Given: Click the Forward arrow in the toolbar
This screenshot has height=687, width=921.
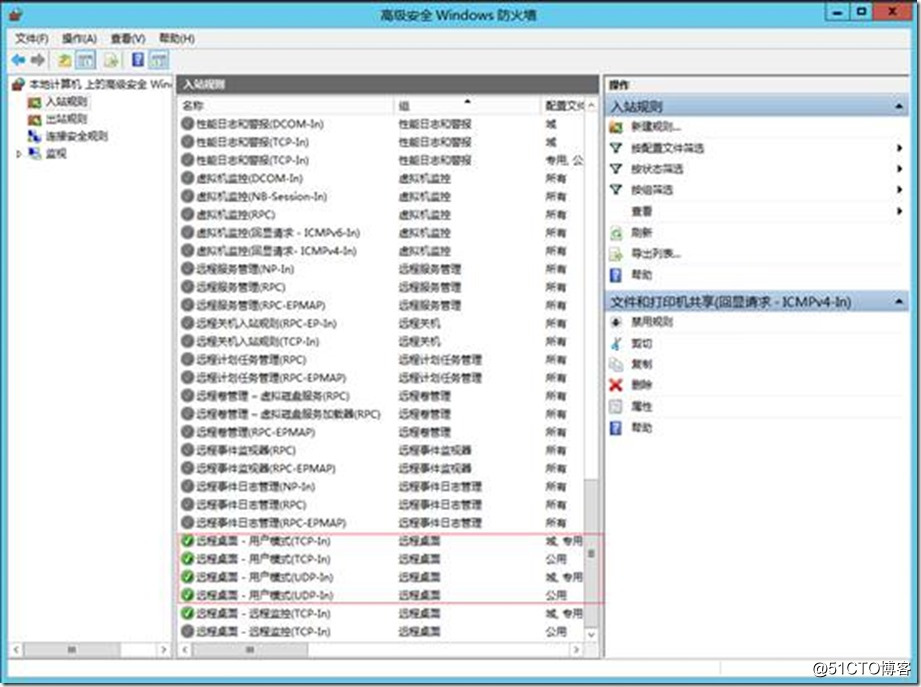Looking at the screenshot, I should (x=38, y=60).
